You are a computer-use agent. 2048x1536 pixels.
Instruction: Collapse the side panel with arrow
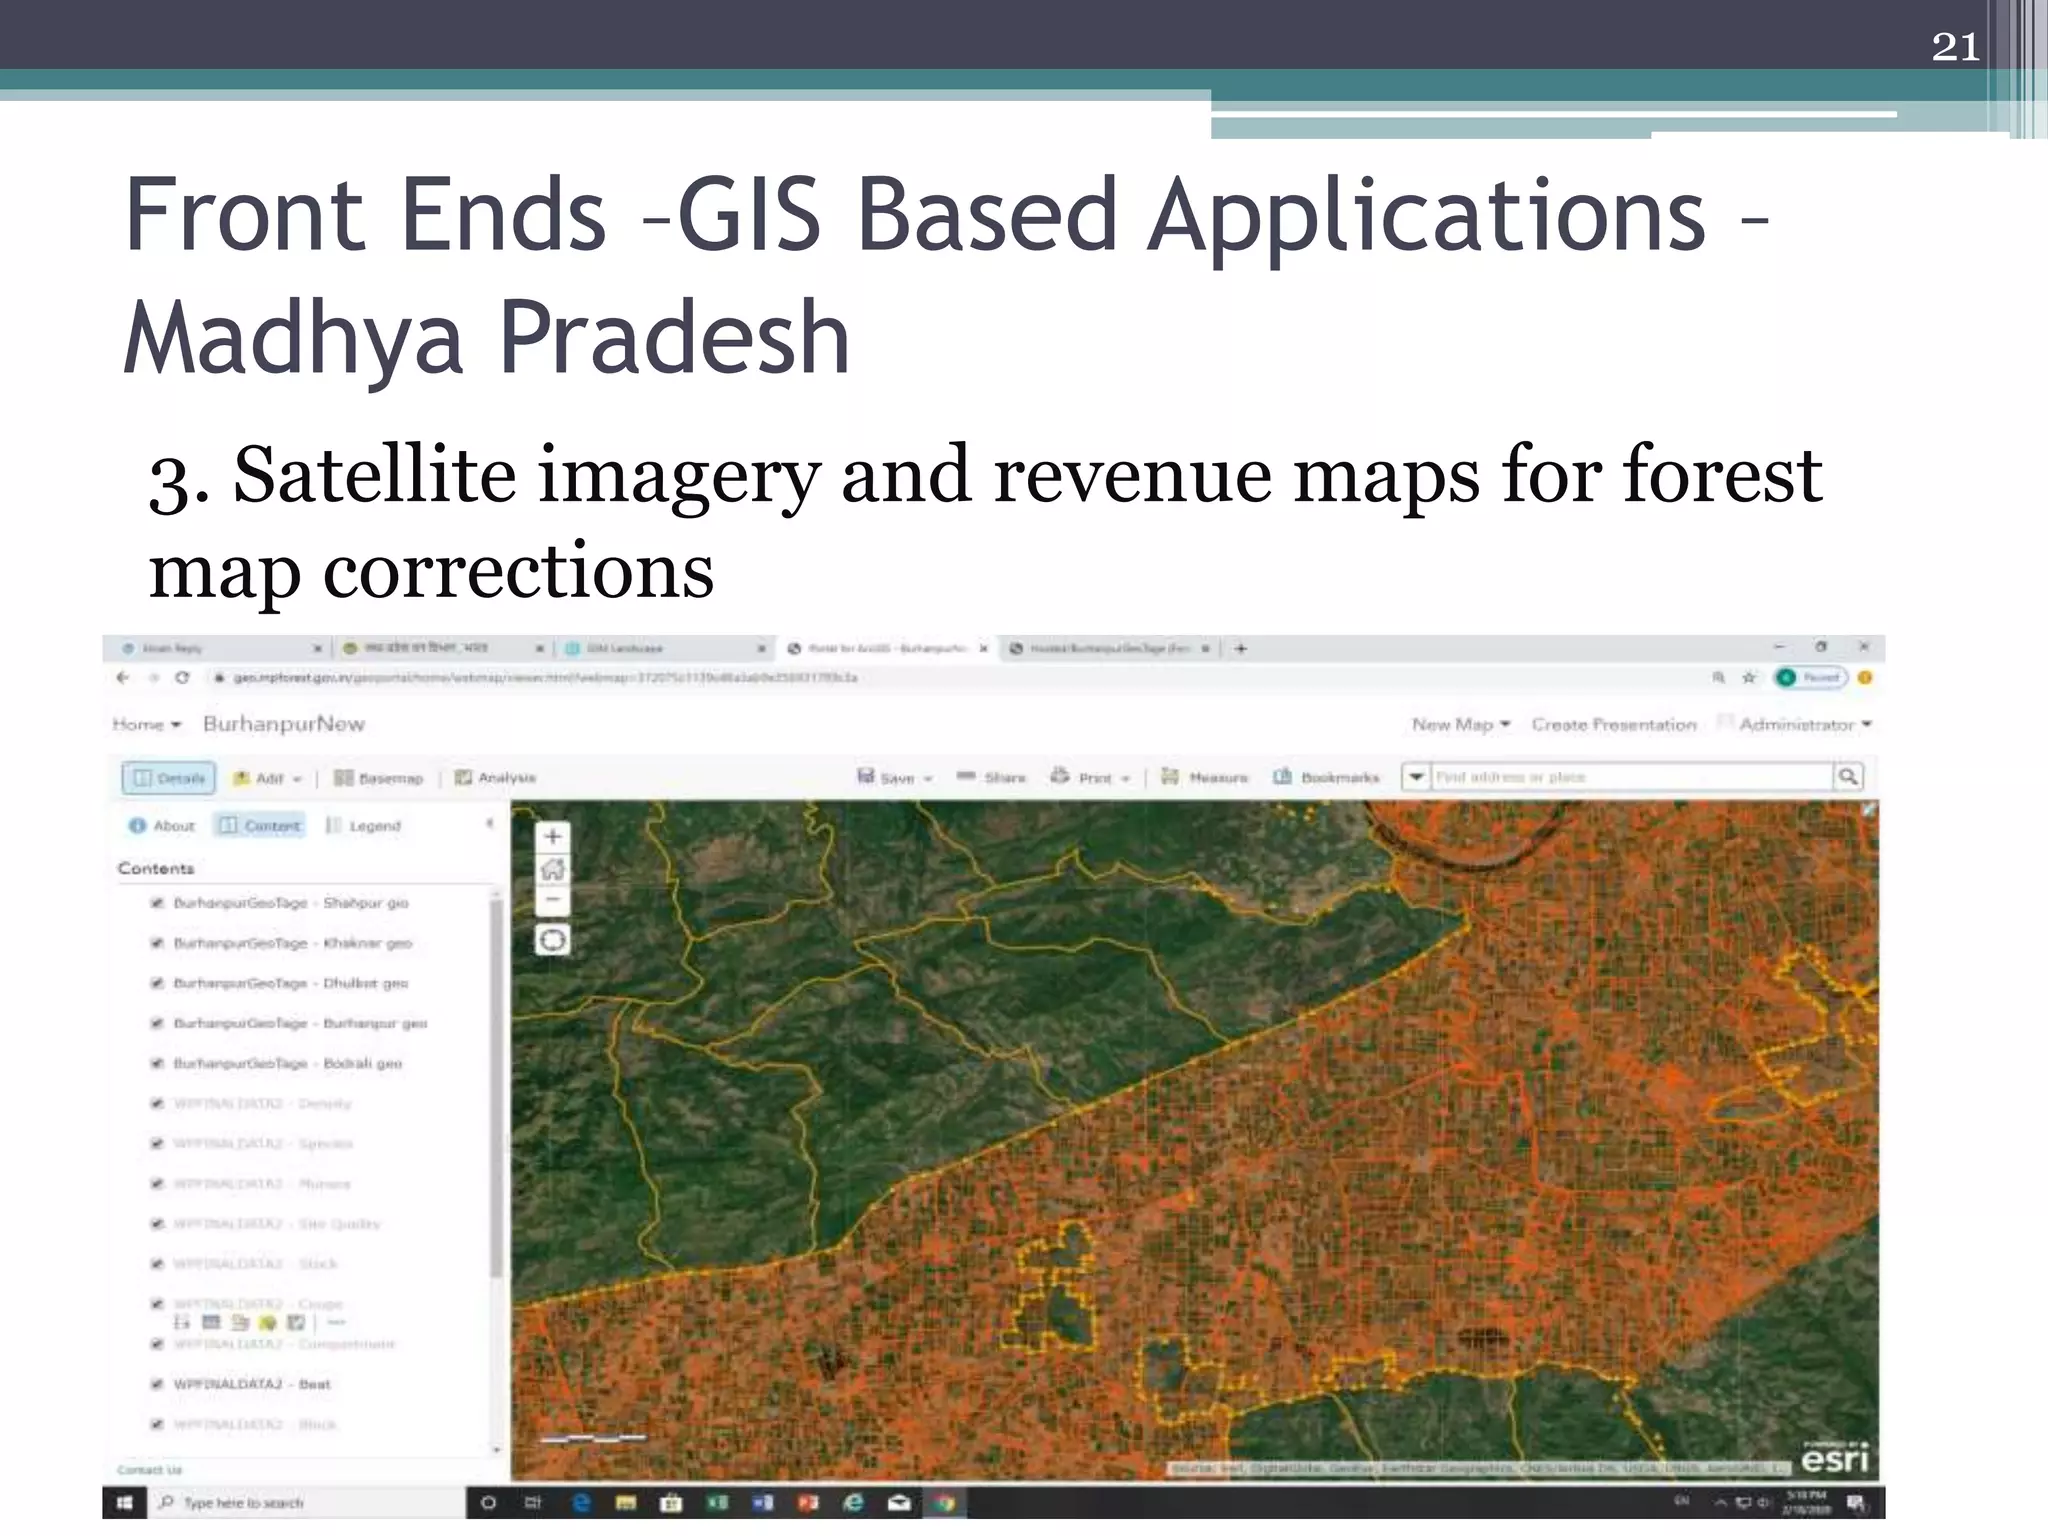[x=489, y=824]
